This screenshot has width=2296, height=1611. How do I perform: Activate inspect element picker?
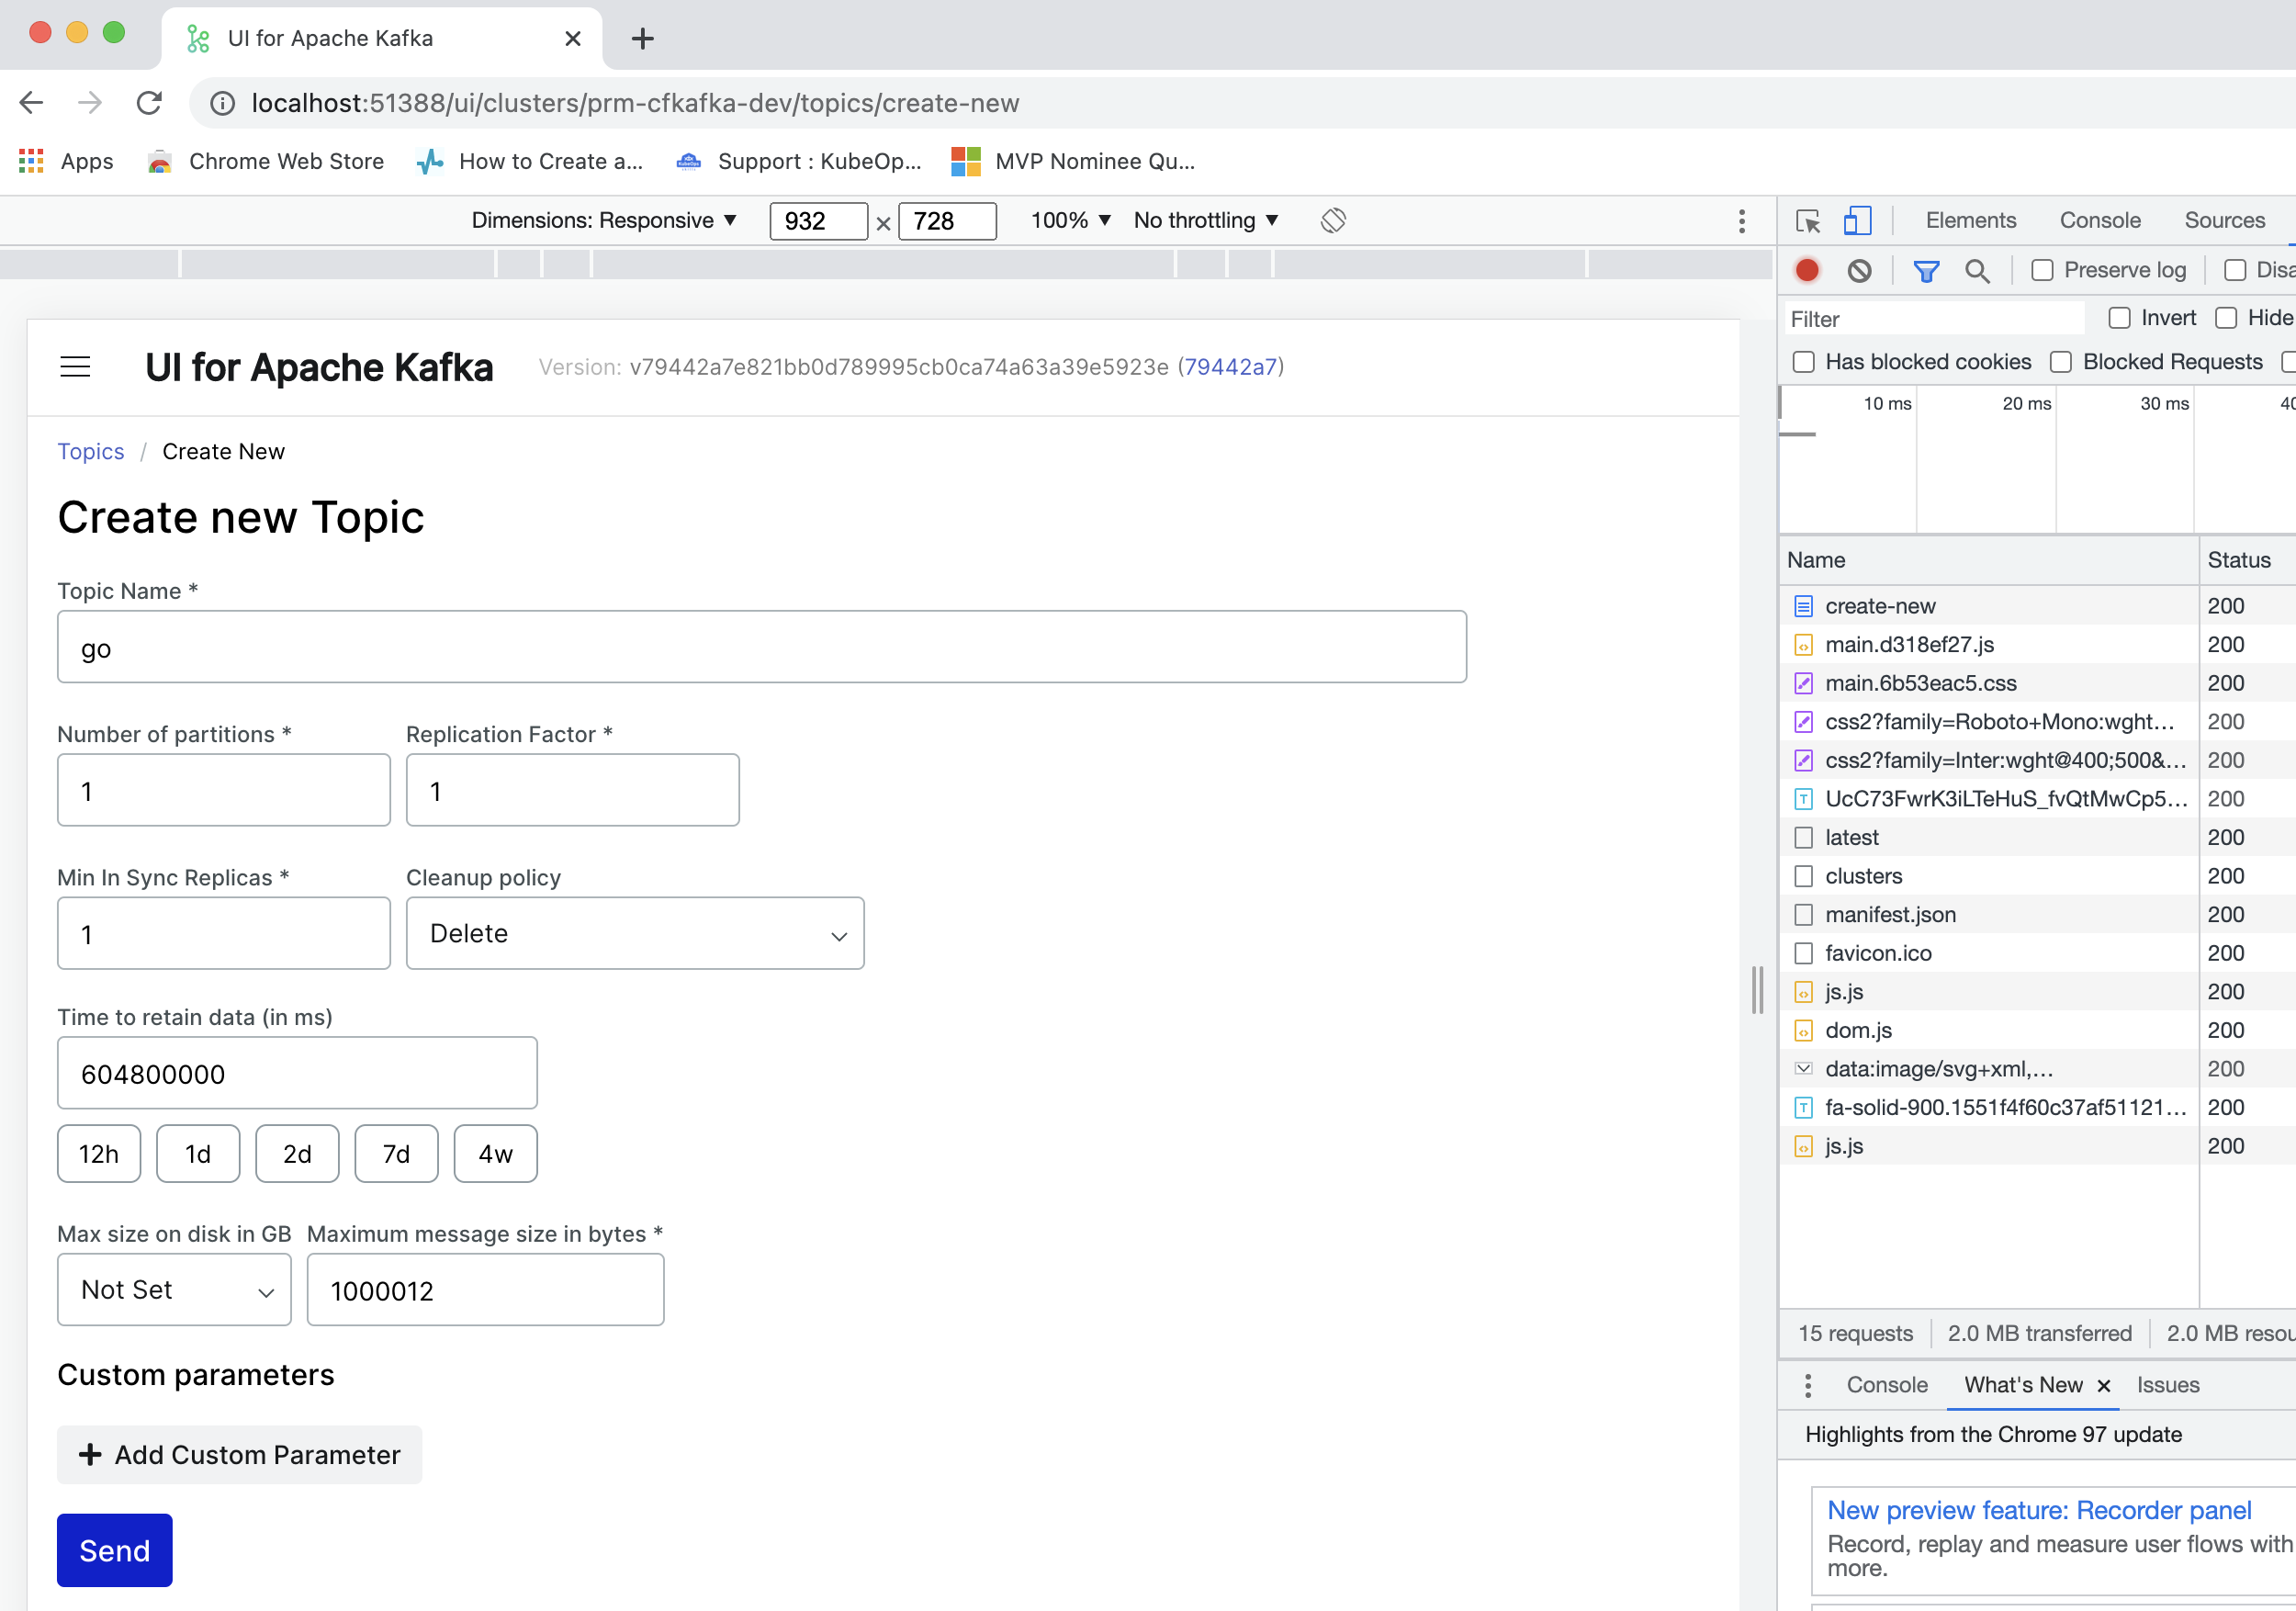pos(1808,220)
